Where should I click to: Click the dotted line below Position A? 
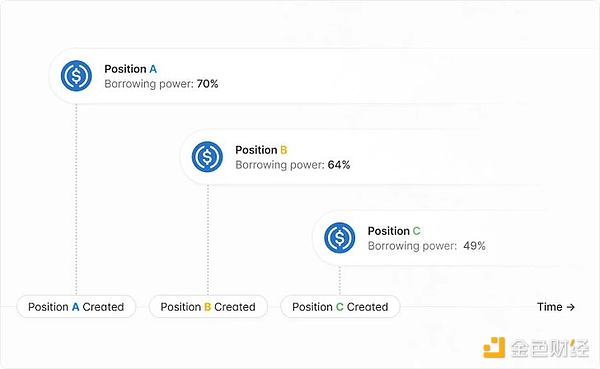coord(76,199)
